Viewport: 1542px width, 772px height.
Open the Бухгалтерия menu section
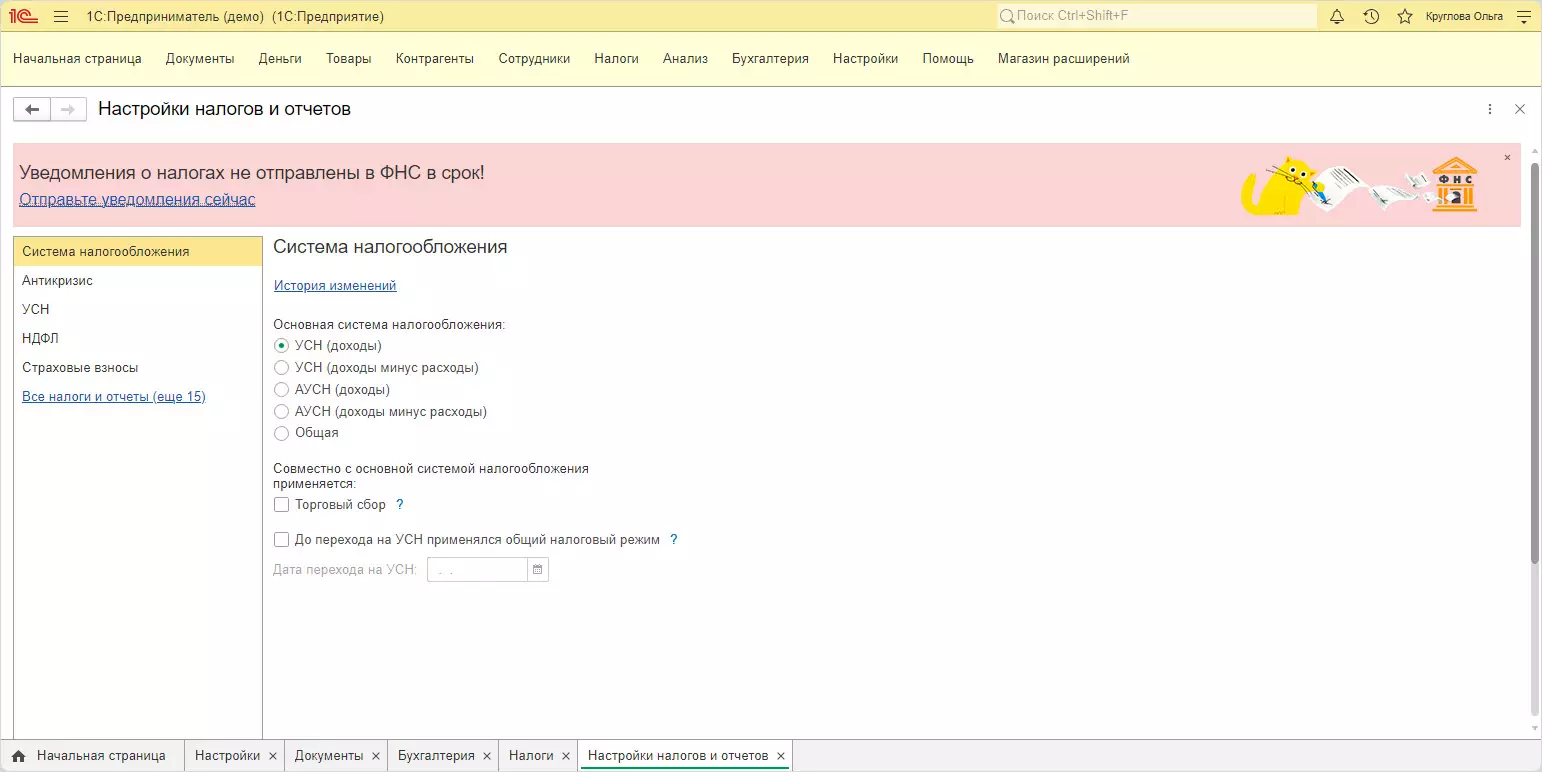tap(770, 59)
